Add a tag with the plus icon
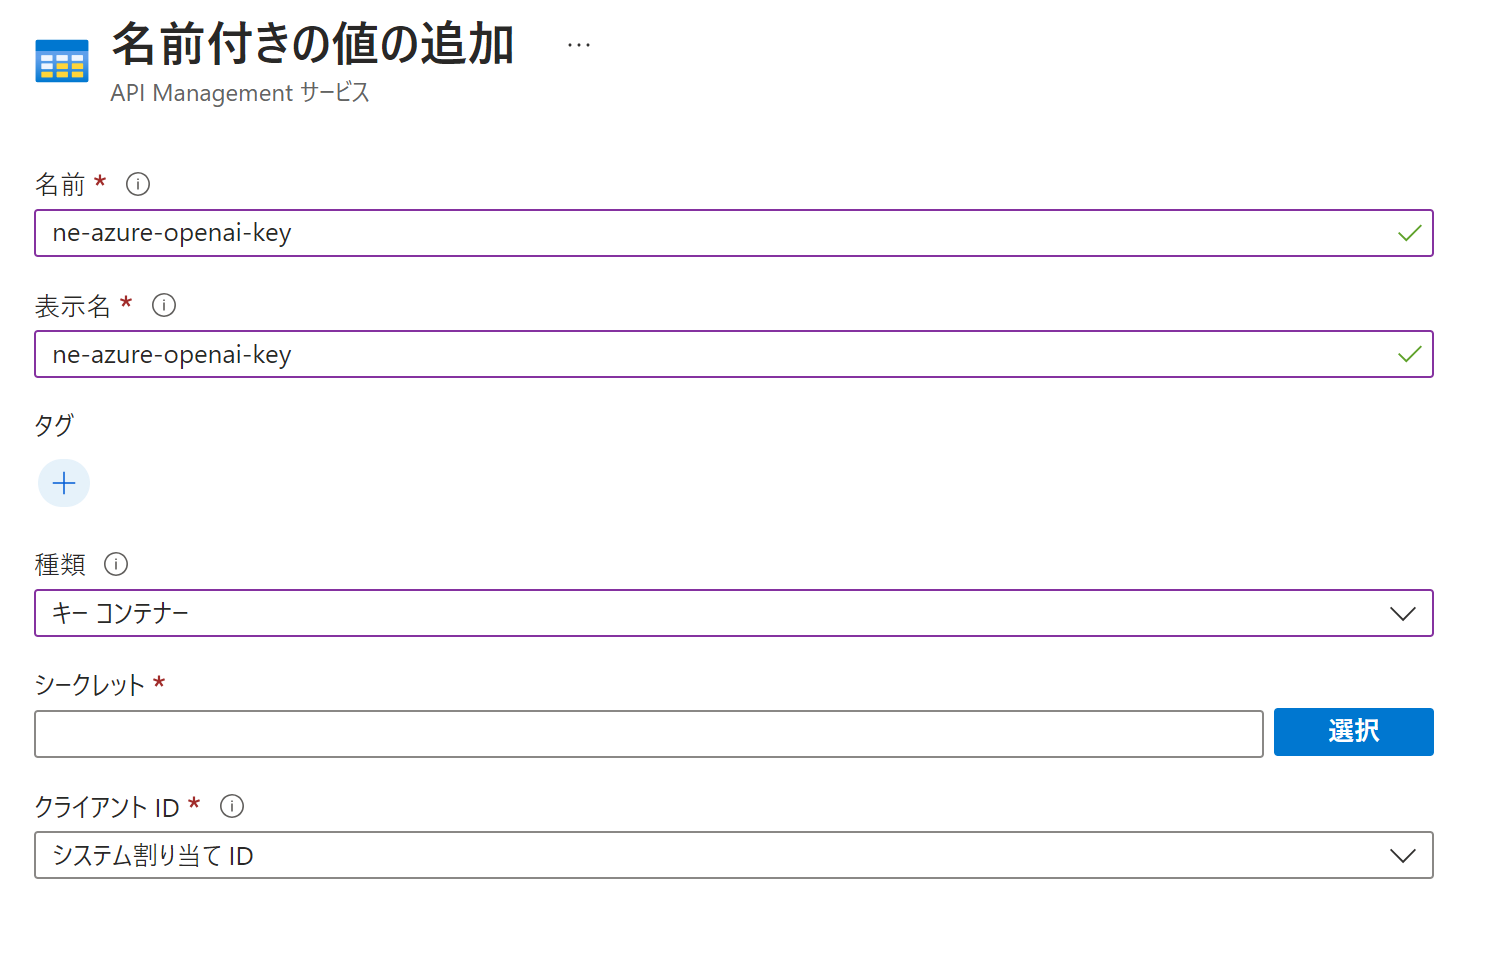Viewport: 1500px width, 975px height. point(64,484)
